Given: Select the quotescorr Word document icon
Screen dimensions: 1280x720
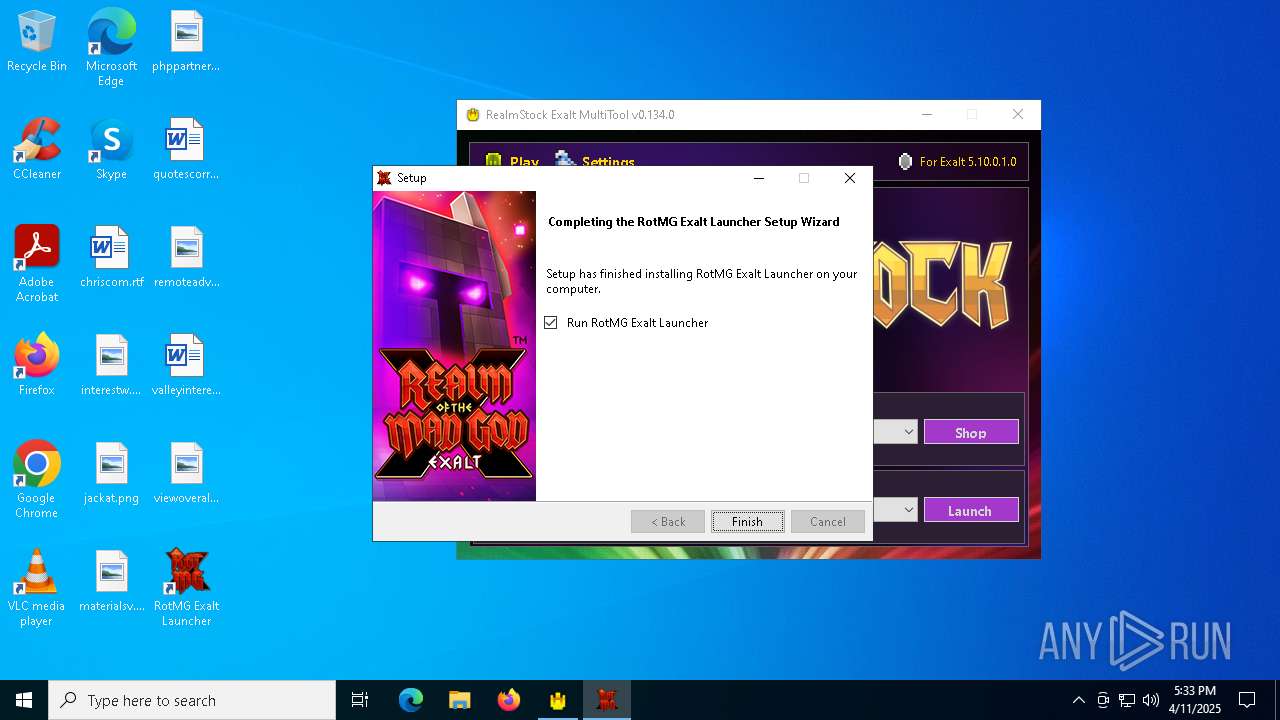Looking at the screenshot, I should [x=186, y=149].
